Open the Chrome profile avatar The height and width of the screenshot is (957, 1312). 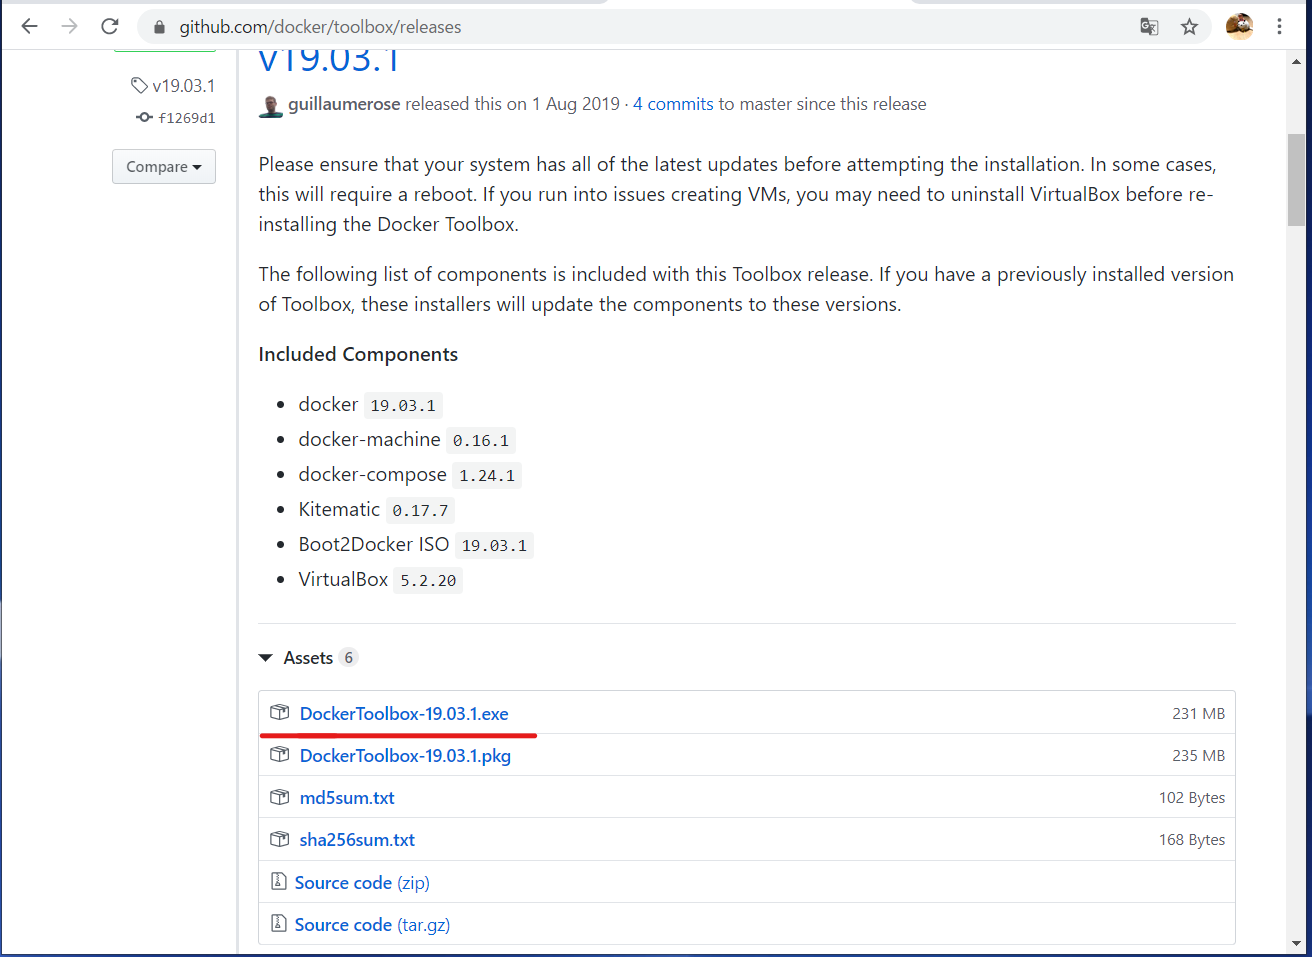coord(1239,27)
